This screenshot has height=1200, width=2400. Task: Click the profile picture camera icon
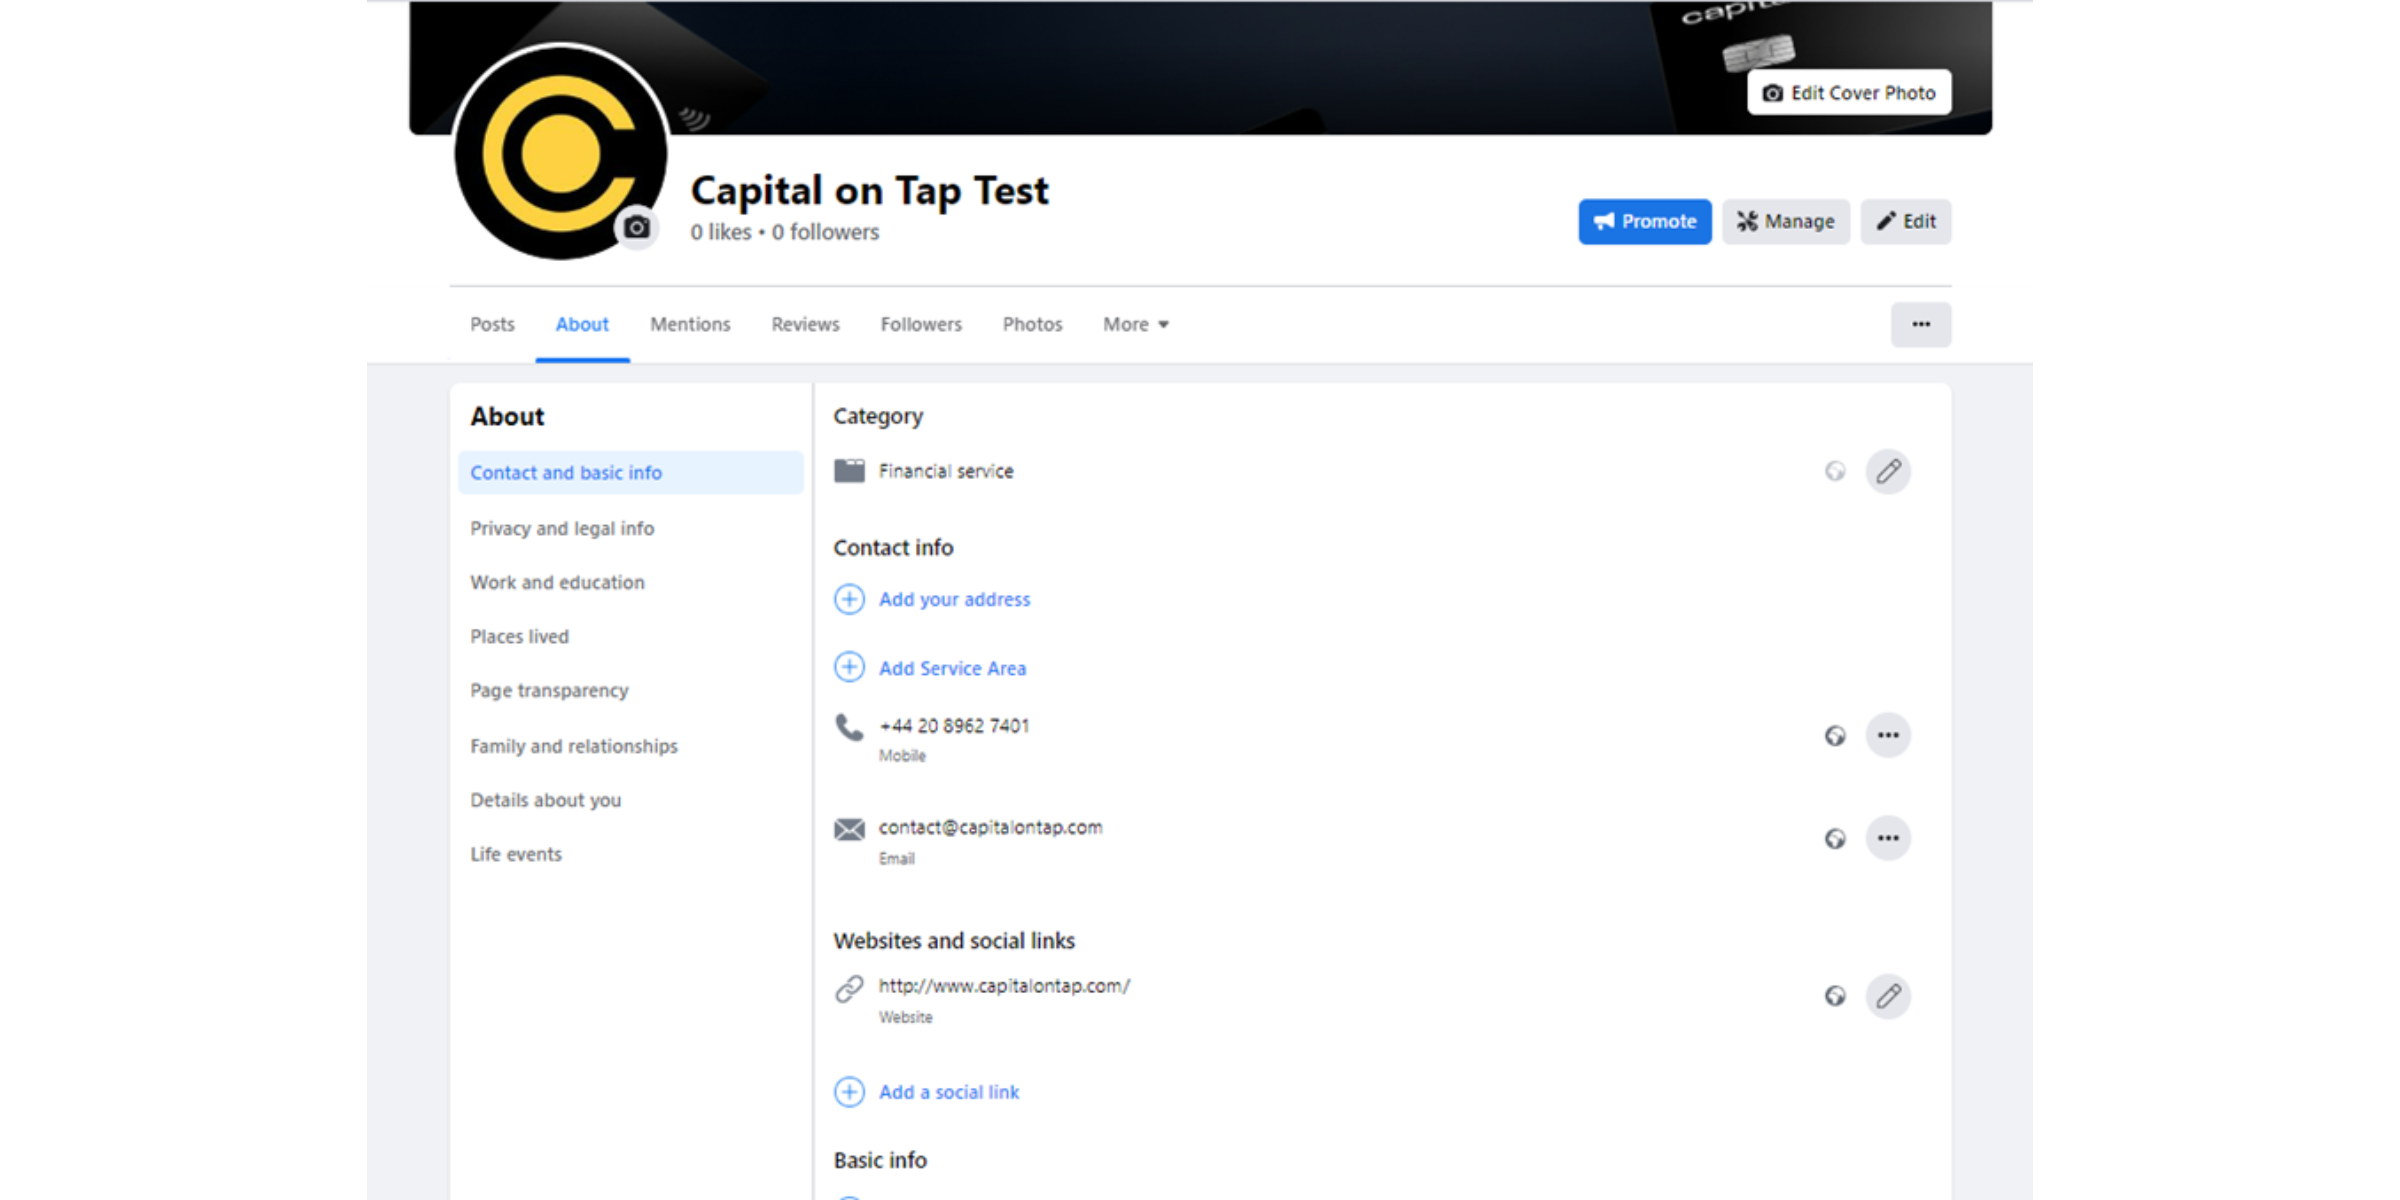[636, 228]
